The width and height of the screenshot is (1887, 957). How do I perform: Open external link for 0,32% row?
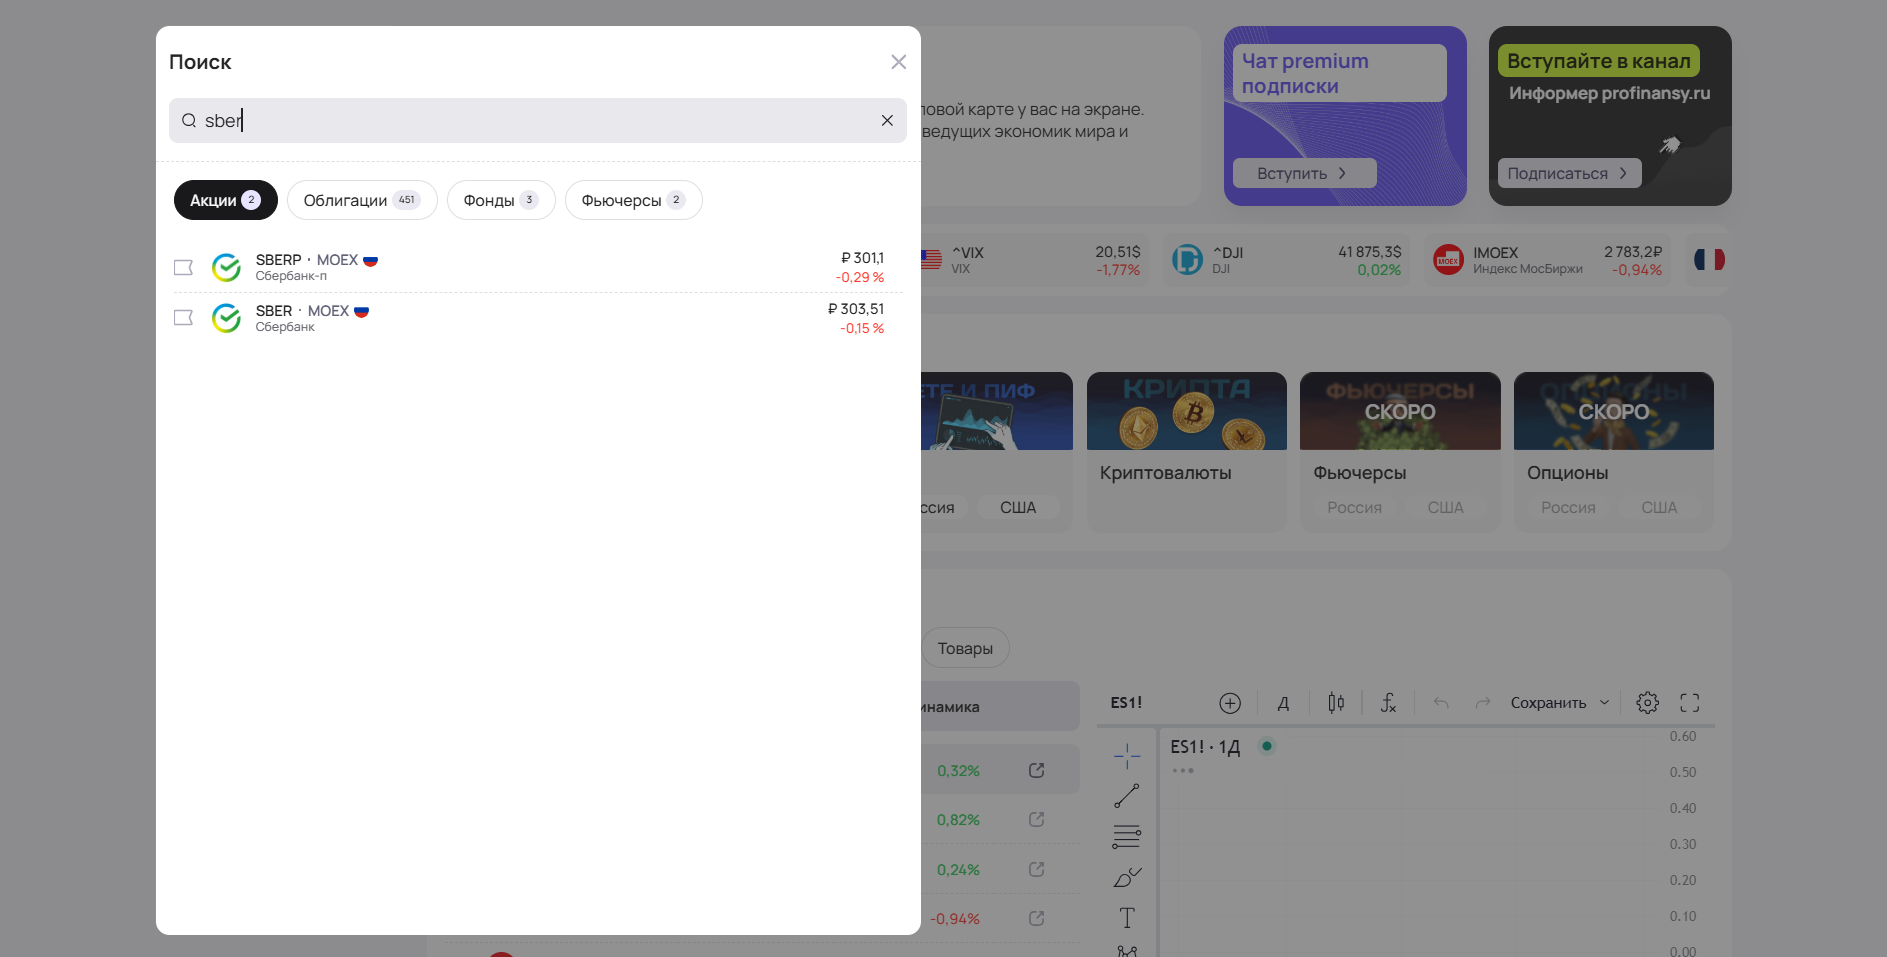(x=1037, y=770)
